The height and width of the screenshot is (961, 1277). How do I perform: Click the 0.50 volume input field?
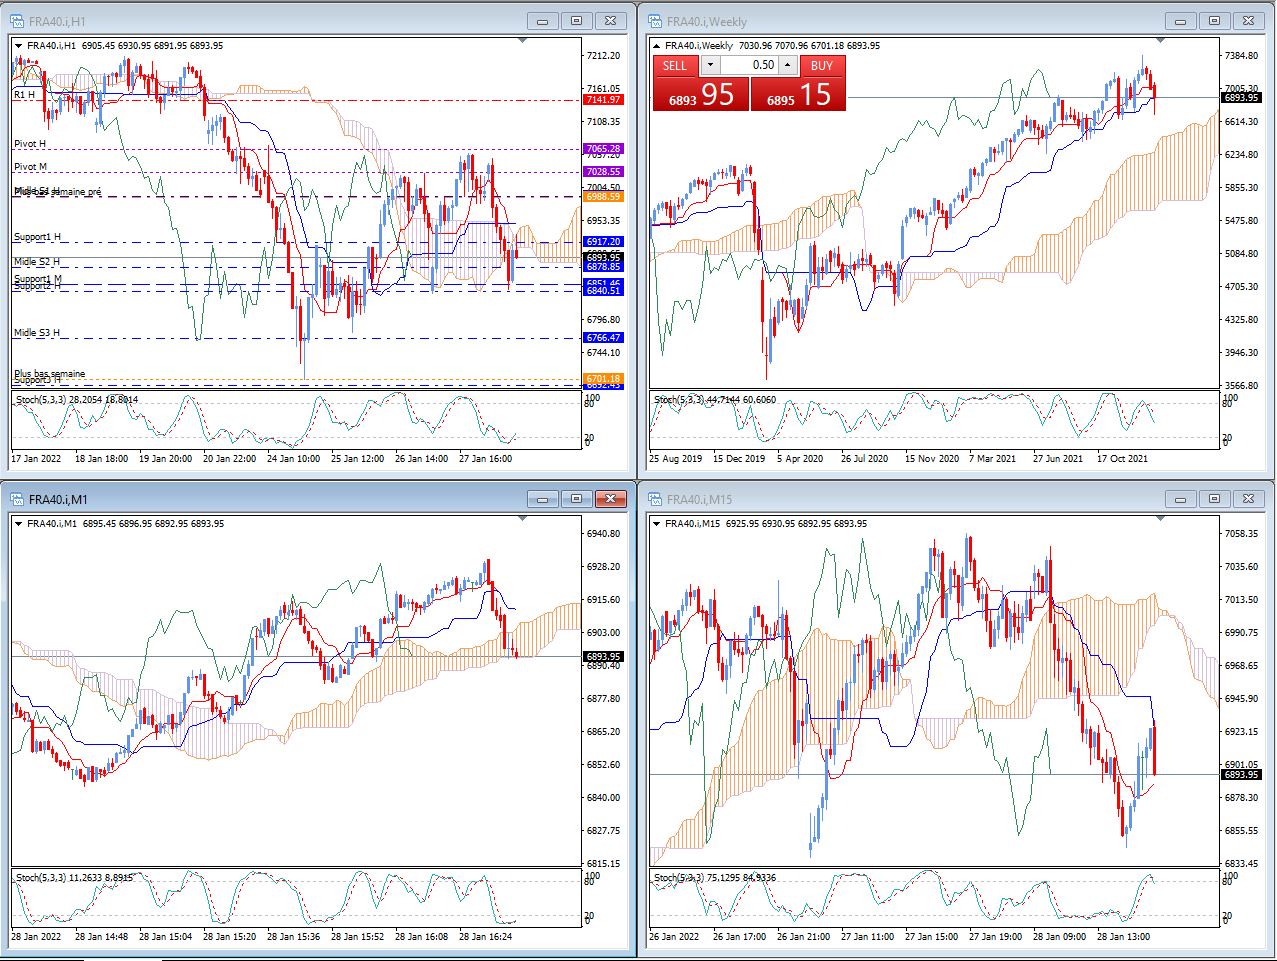pyautogui.click(x=749, y=65)
